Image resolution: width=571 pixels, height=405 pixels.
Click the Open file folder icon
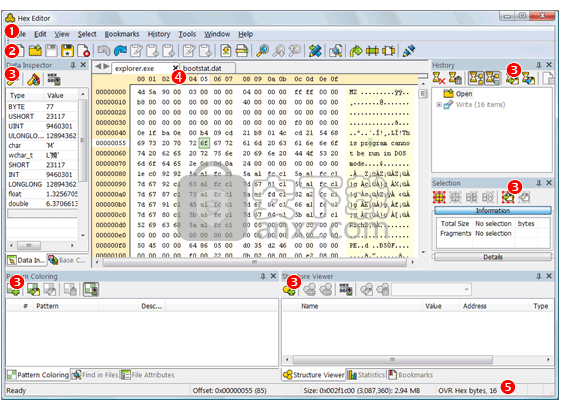[35, 51]
